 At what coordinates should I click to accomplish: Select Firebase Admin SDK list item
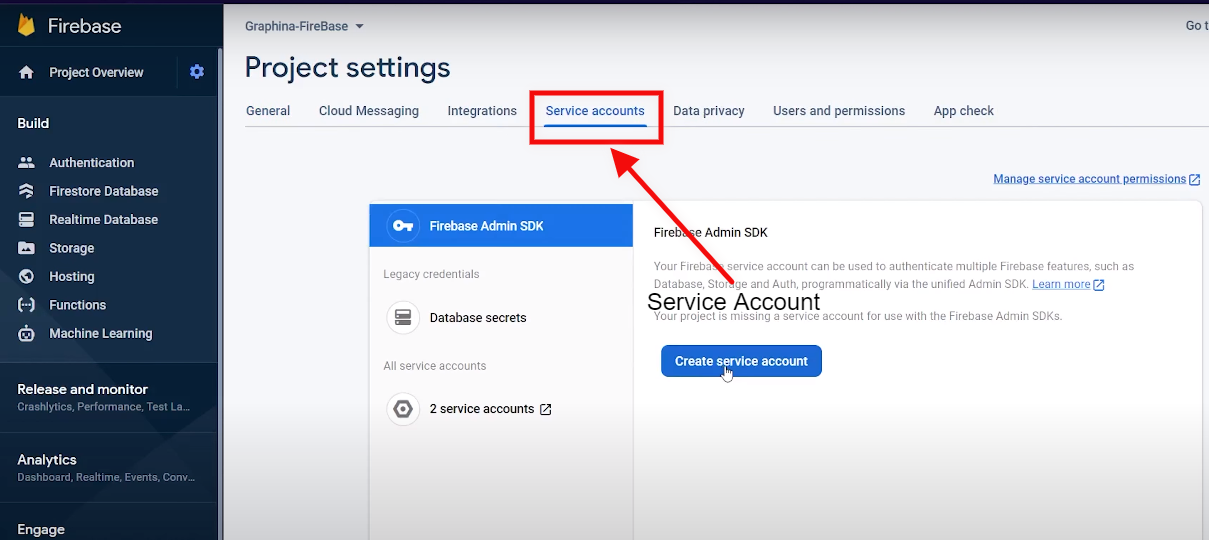[x=501, y=226]
